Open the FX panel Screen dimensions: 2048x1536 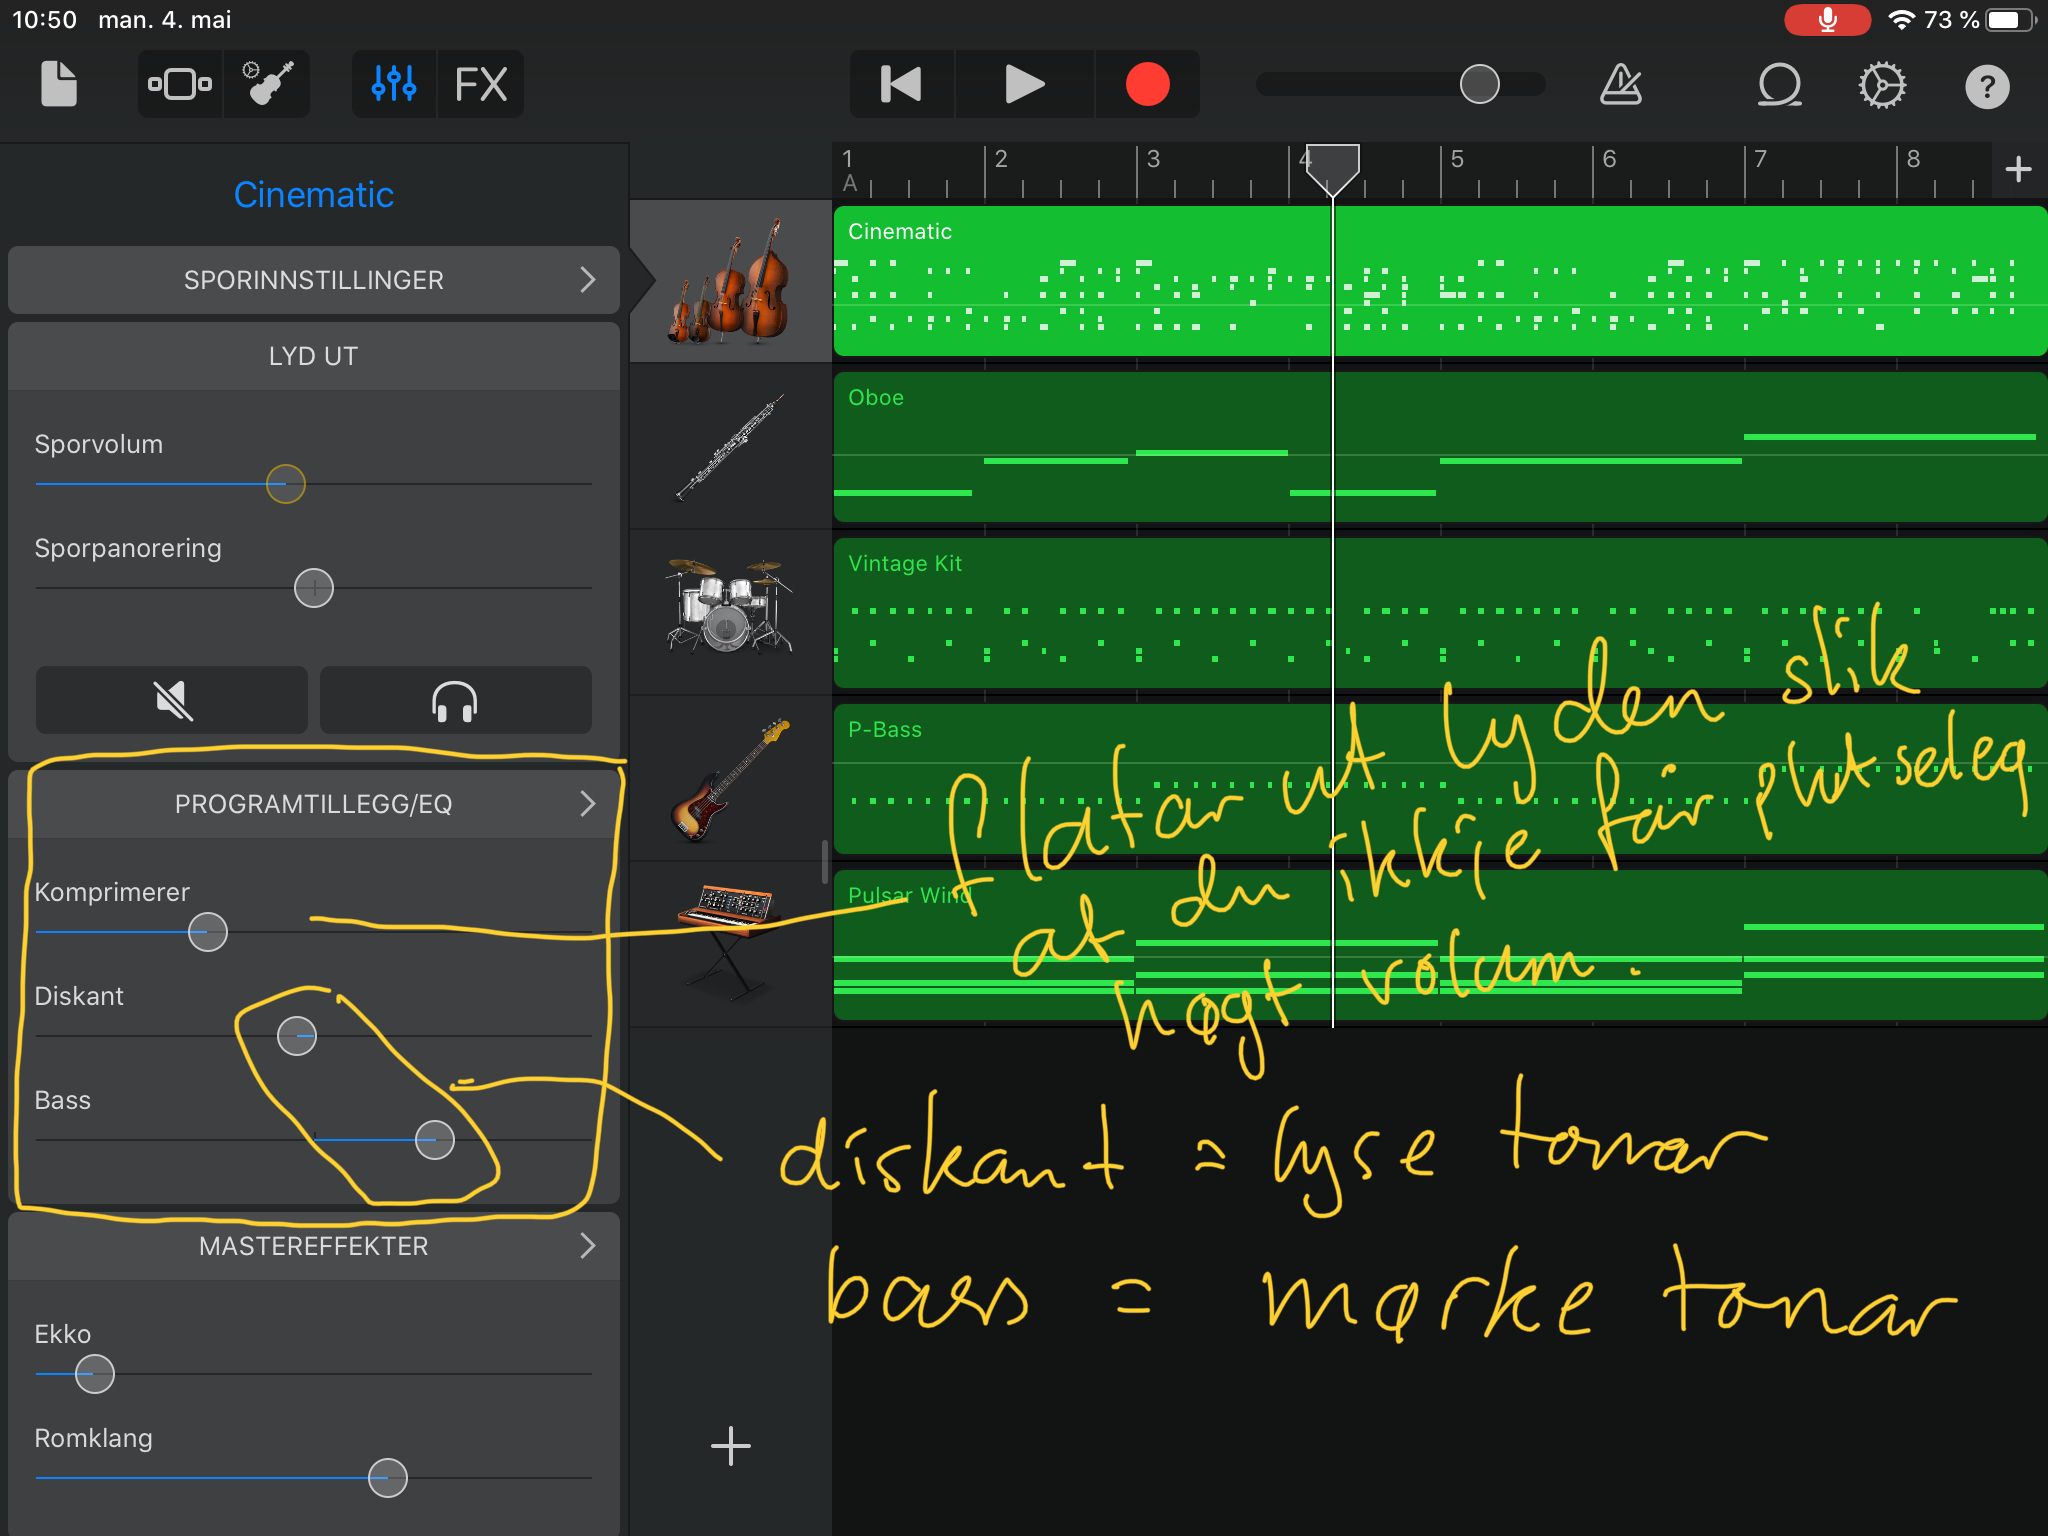[x=480, y=84]
